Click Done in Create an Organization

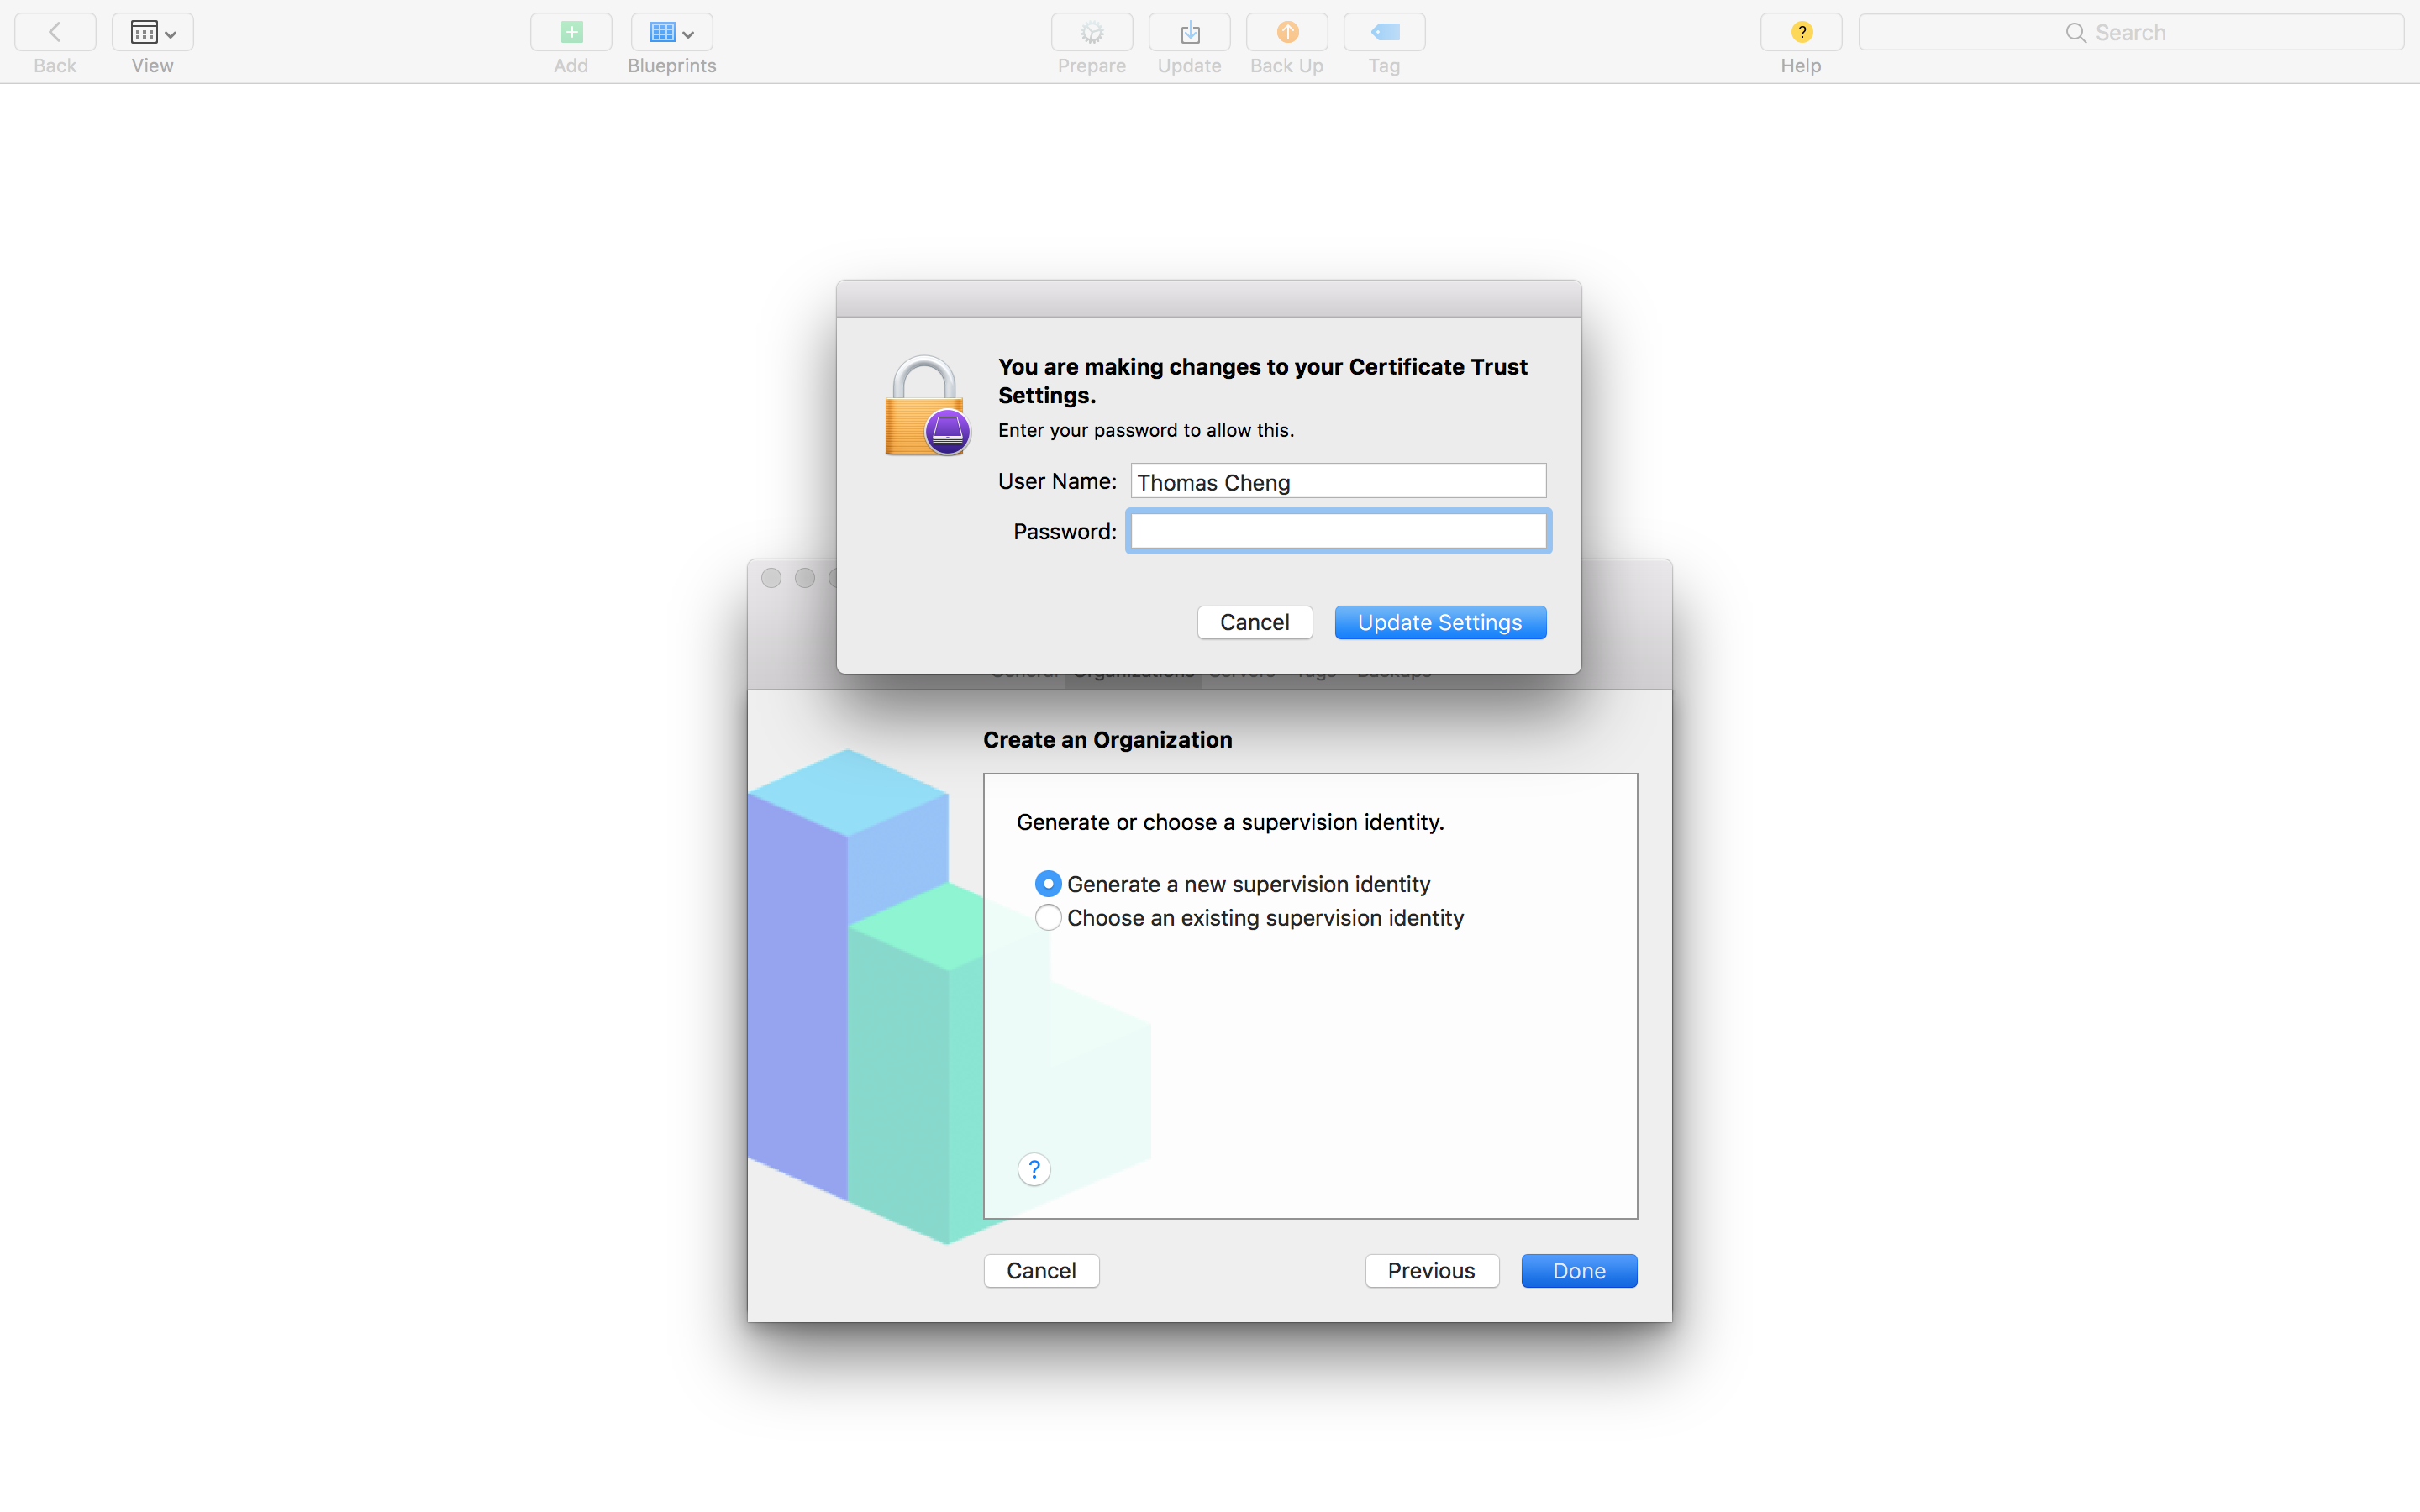pyautogui.click(x=1578, y=1270)
